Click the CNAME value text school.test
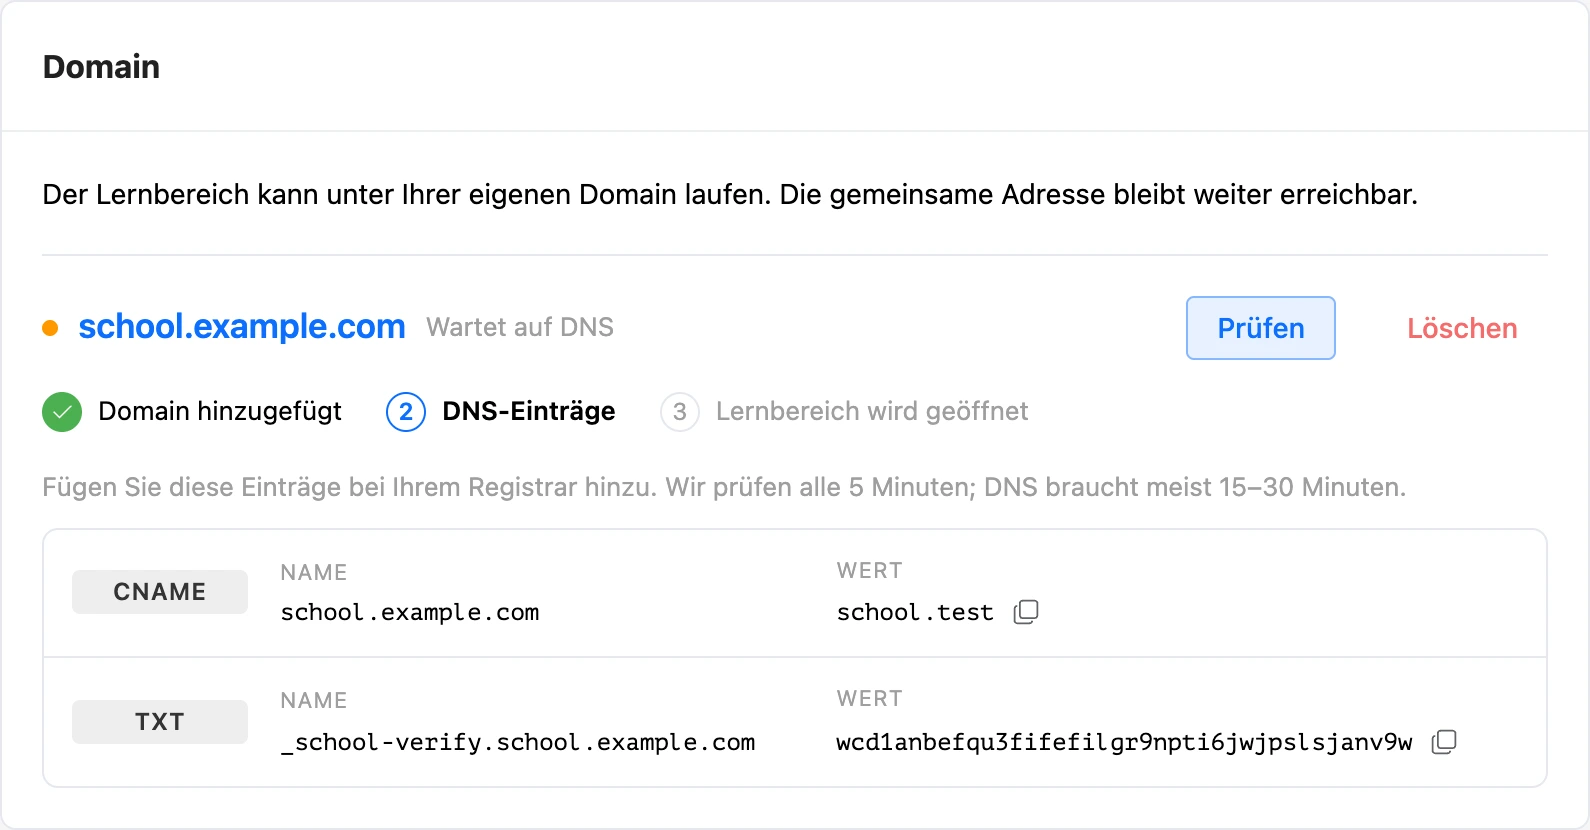1590x830 pixels. (915, 612)
